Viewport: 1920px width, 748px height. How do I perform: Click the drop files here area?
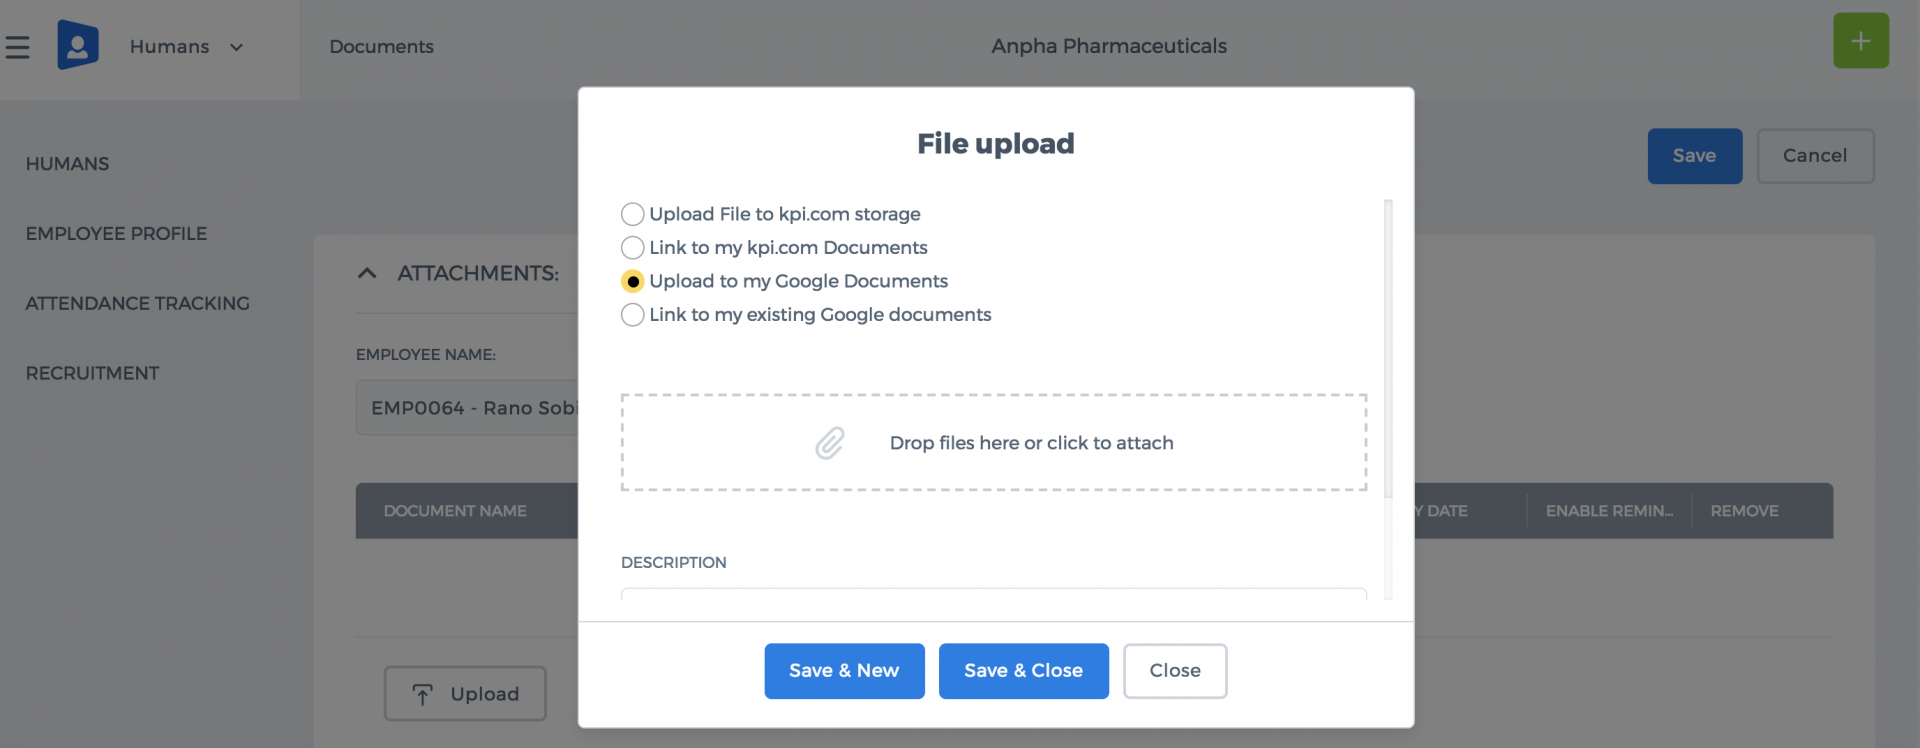click(x=994, y=443)
